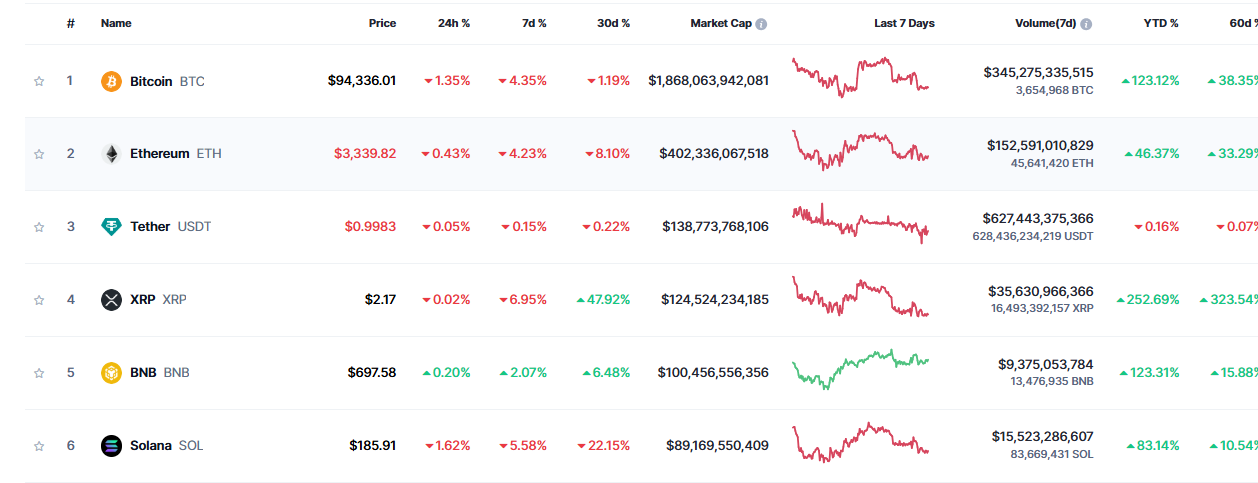The image size is (1258, 483).
Task: Toggle the watchlist star for Solana
Action: point(39,446)
